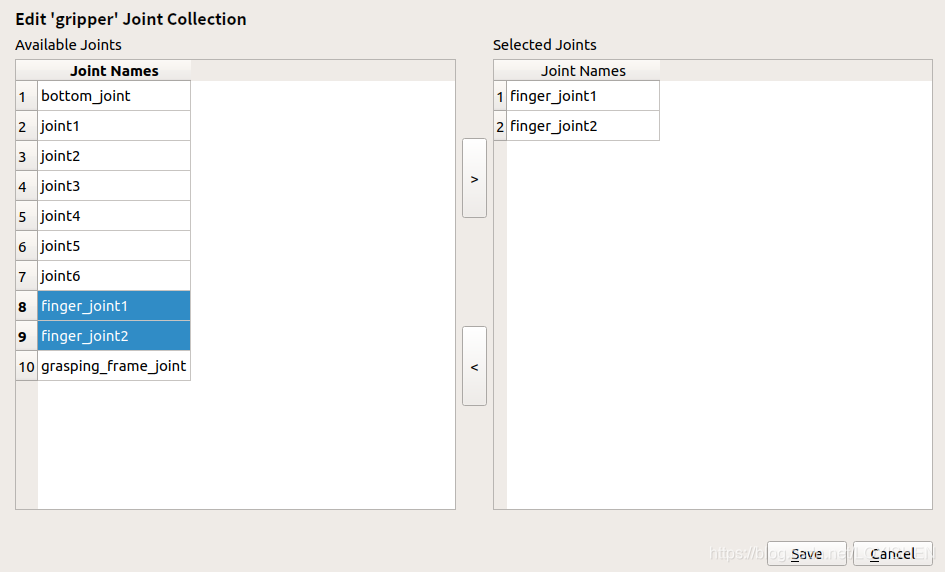Click the '<' remove joint arrow button

[474, 366]
